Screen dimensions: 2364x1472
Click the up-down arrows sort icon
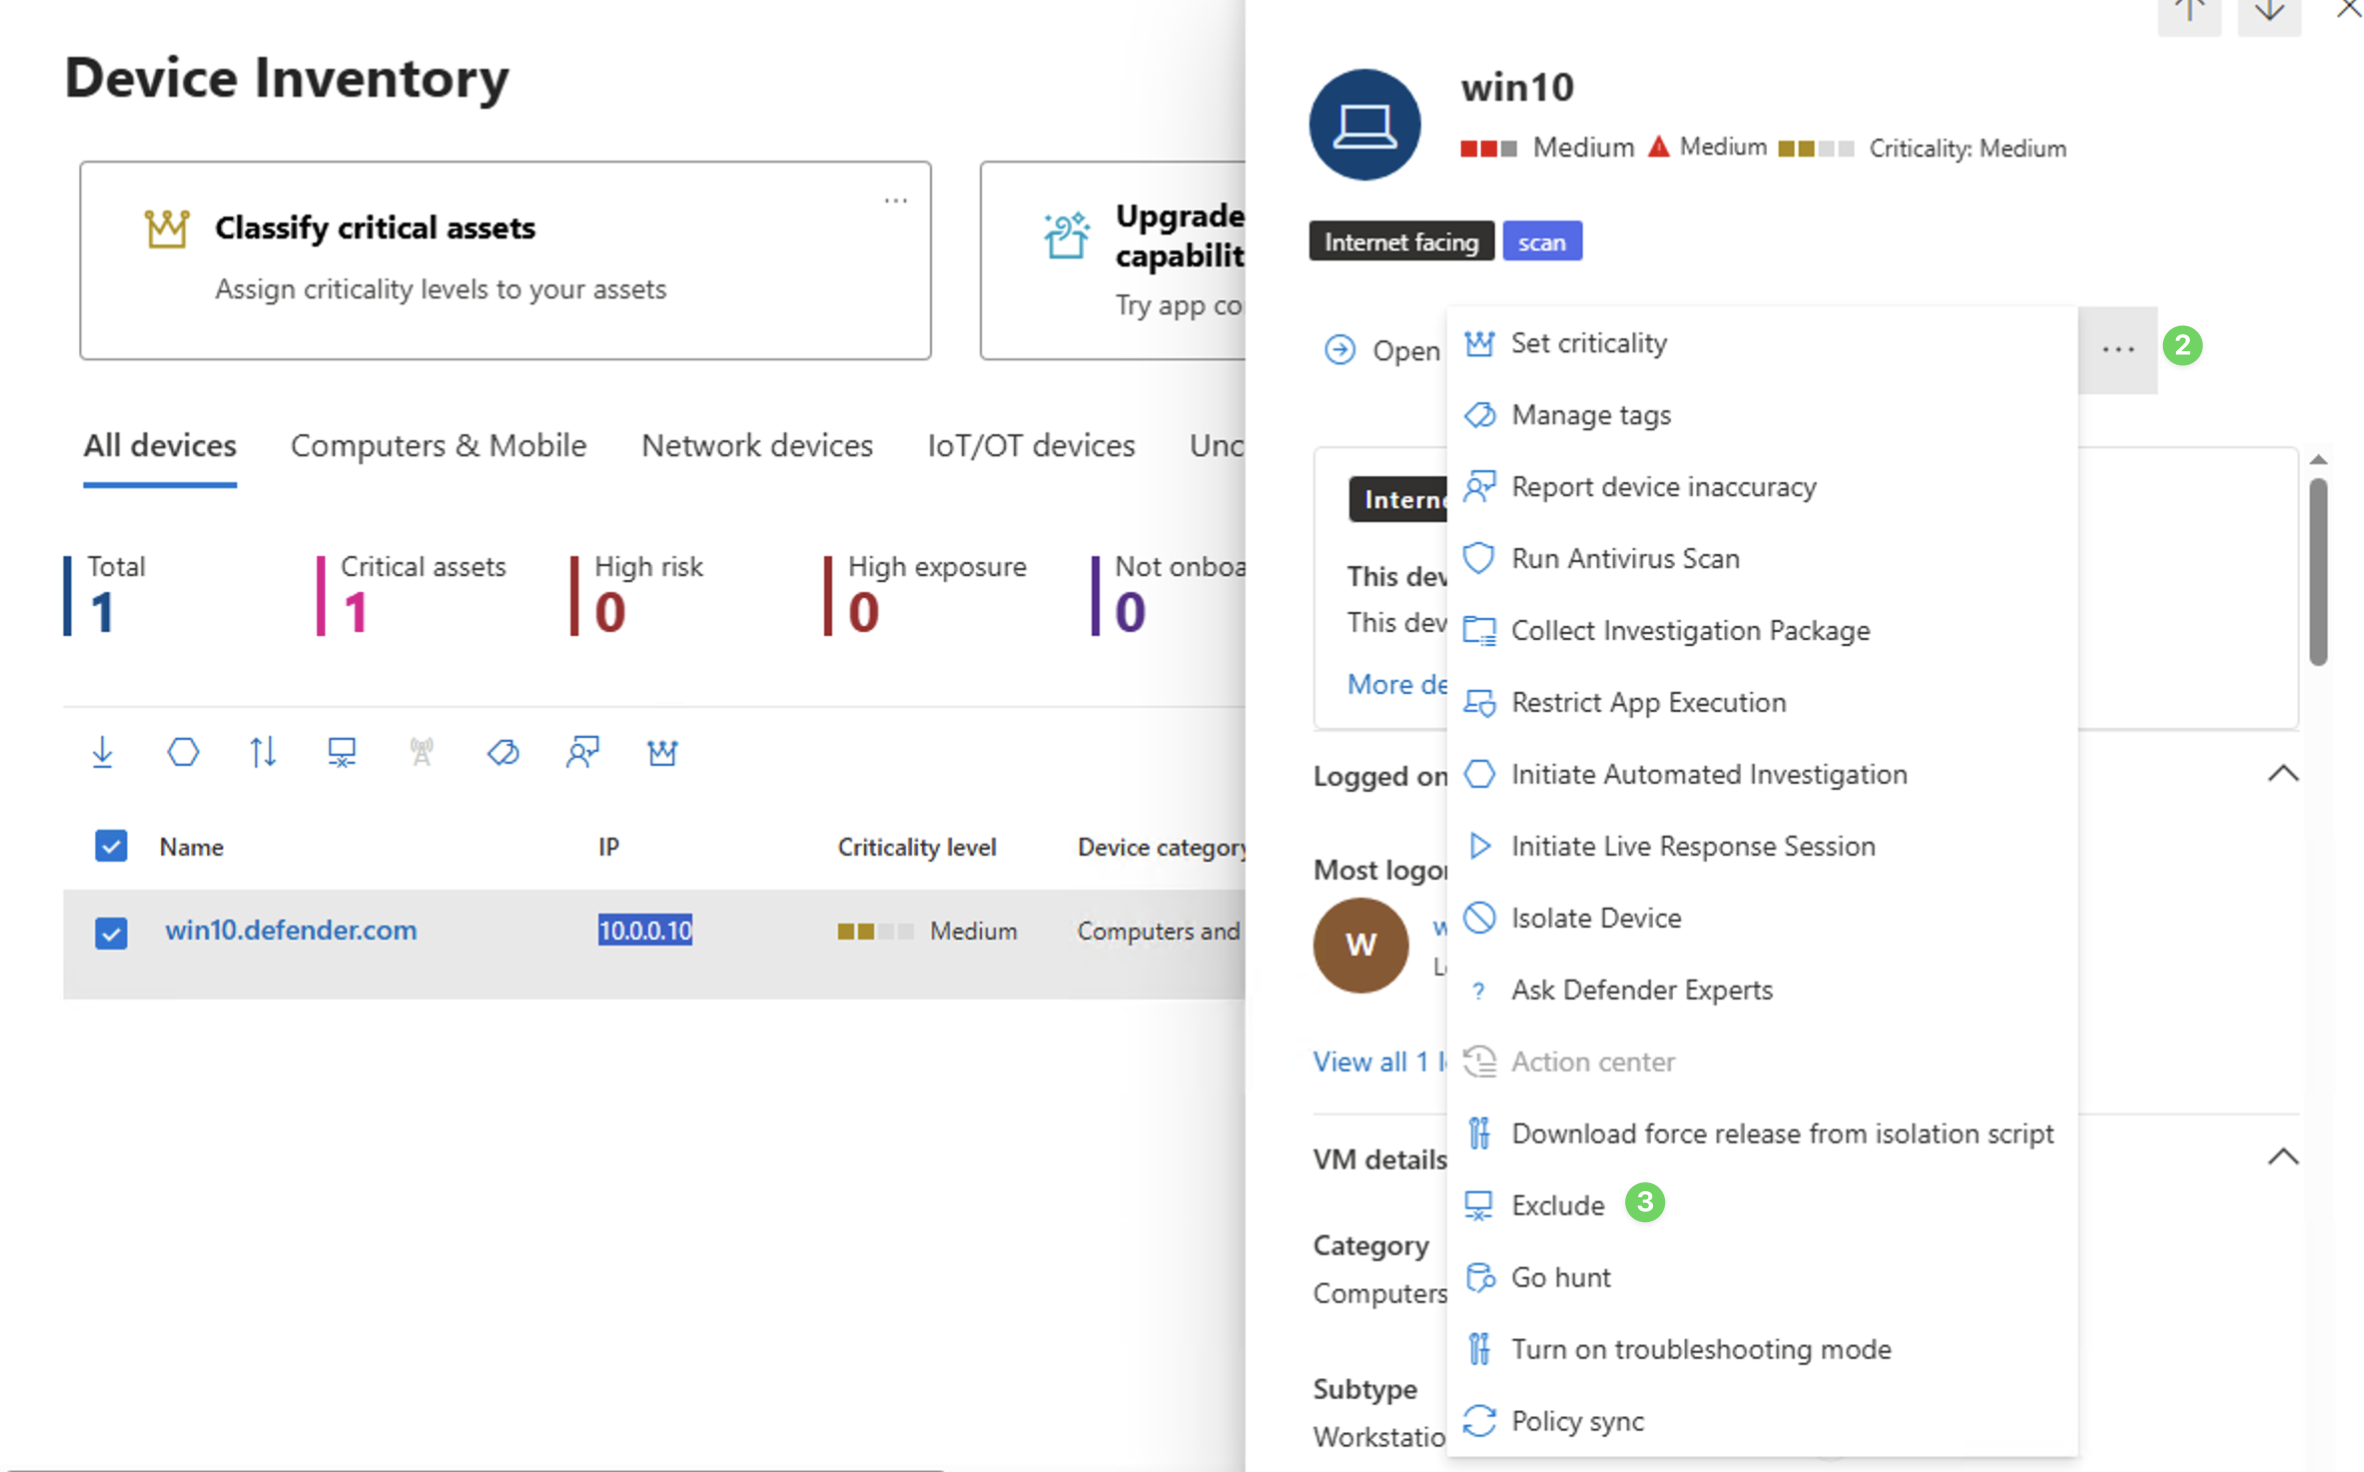pos(263,752)
